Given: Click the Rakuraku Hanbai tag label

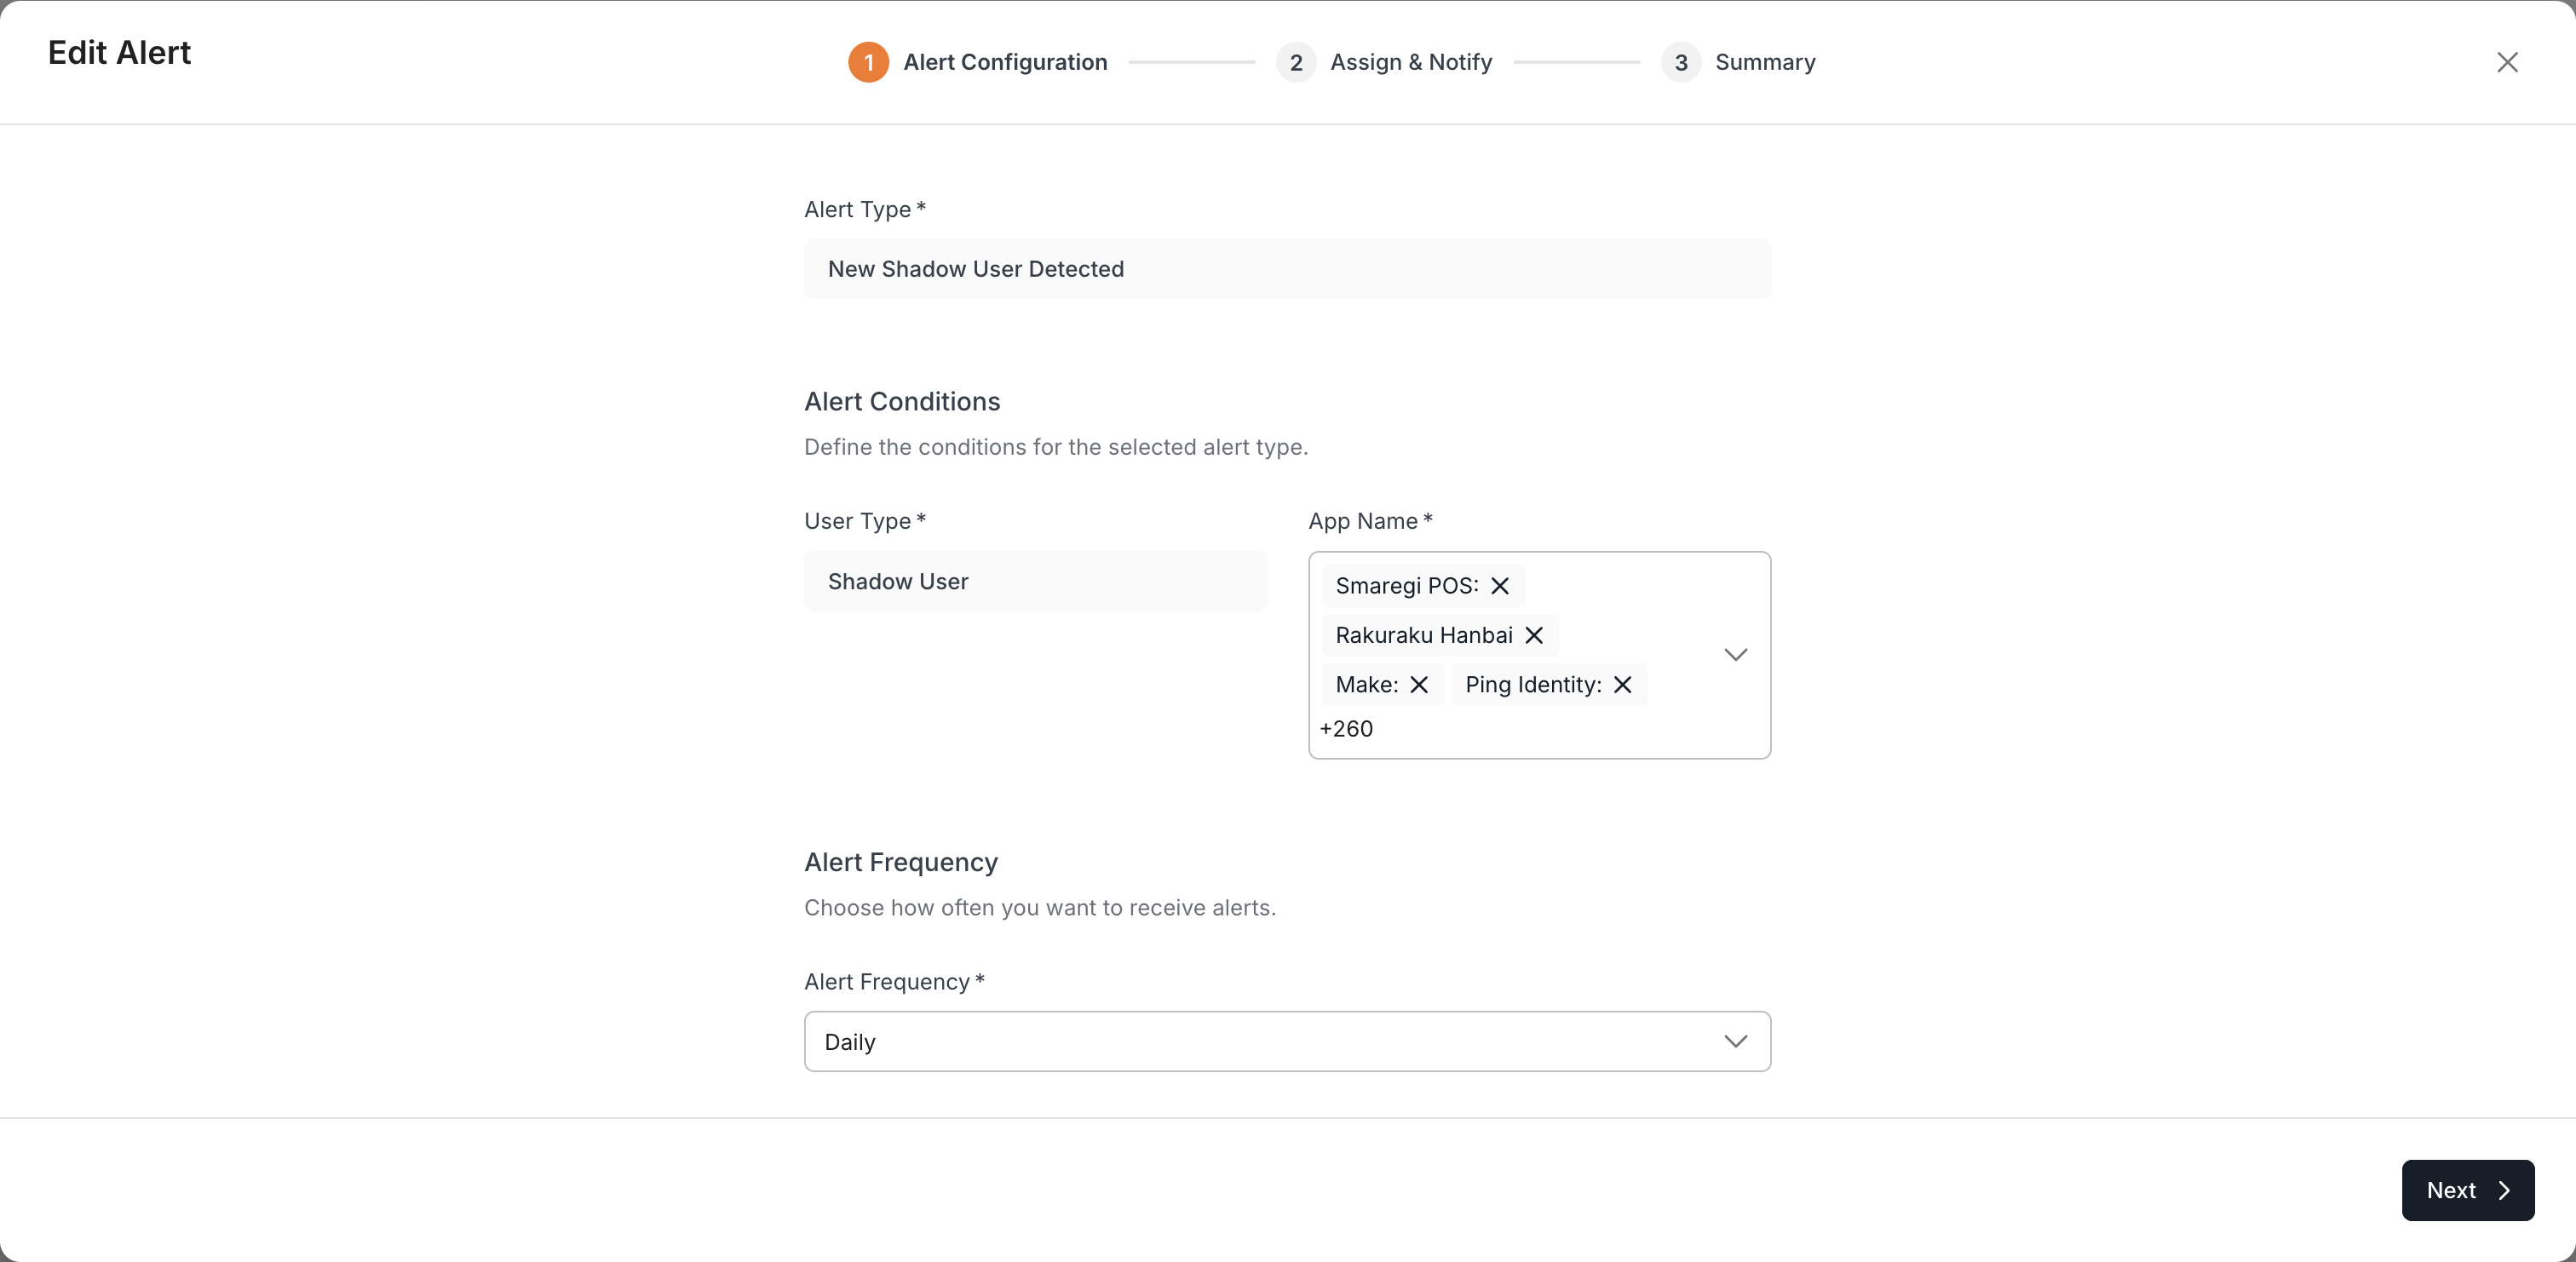Looking at the screenshot, I should click(x=1424, y=635).
